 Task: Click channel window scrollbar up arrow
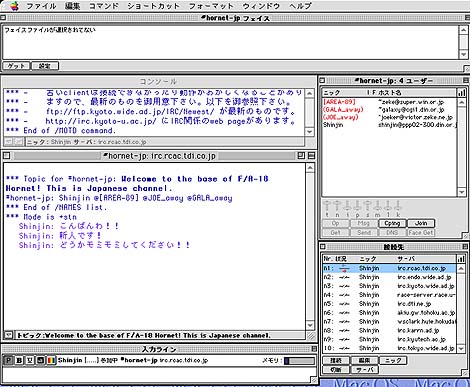point(310,168)
